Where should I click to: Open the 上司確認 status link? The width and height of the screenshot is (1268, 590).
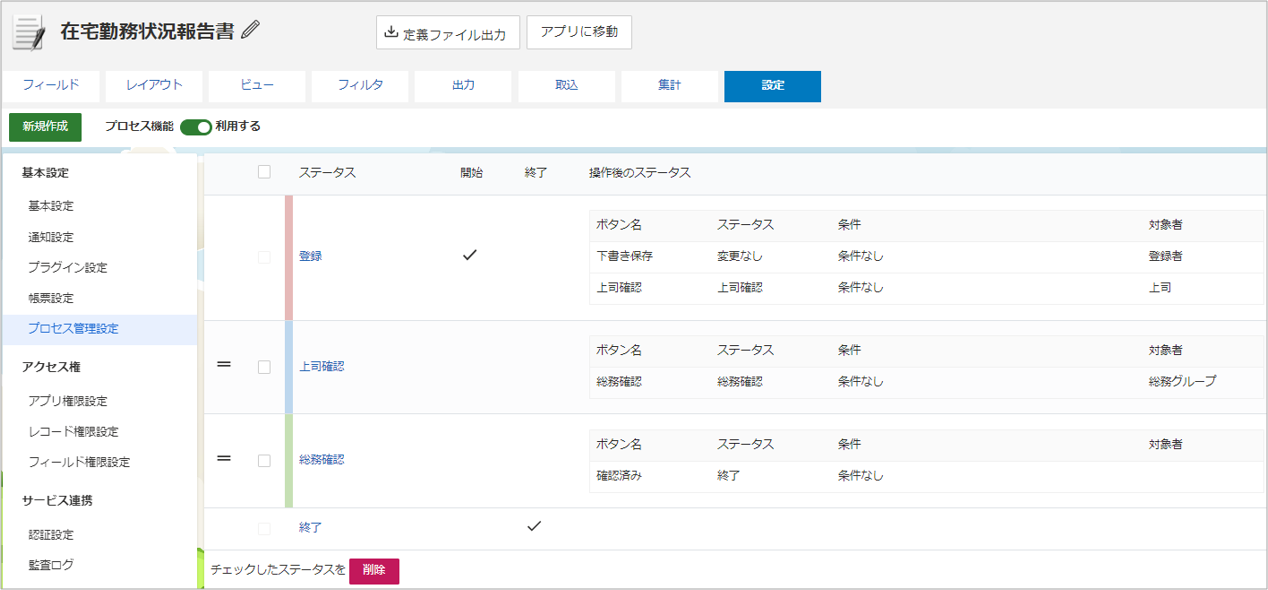[321, 366]
